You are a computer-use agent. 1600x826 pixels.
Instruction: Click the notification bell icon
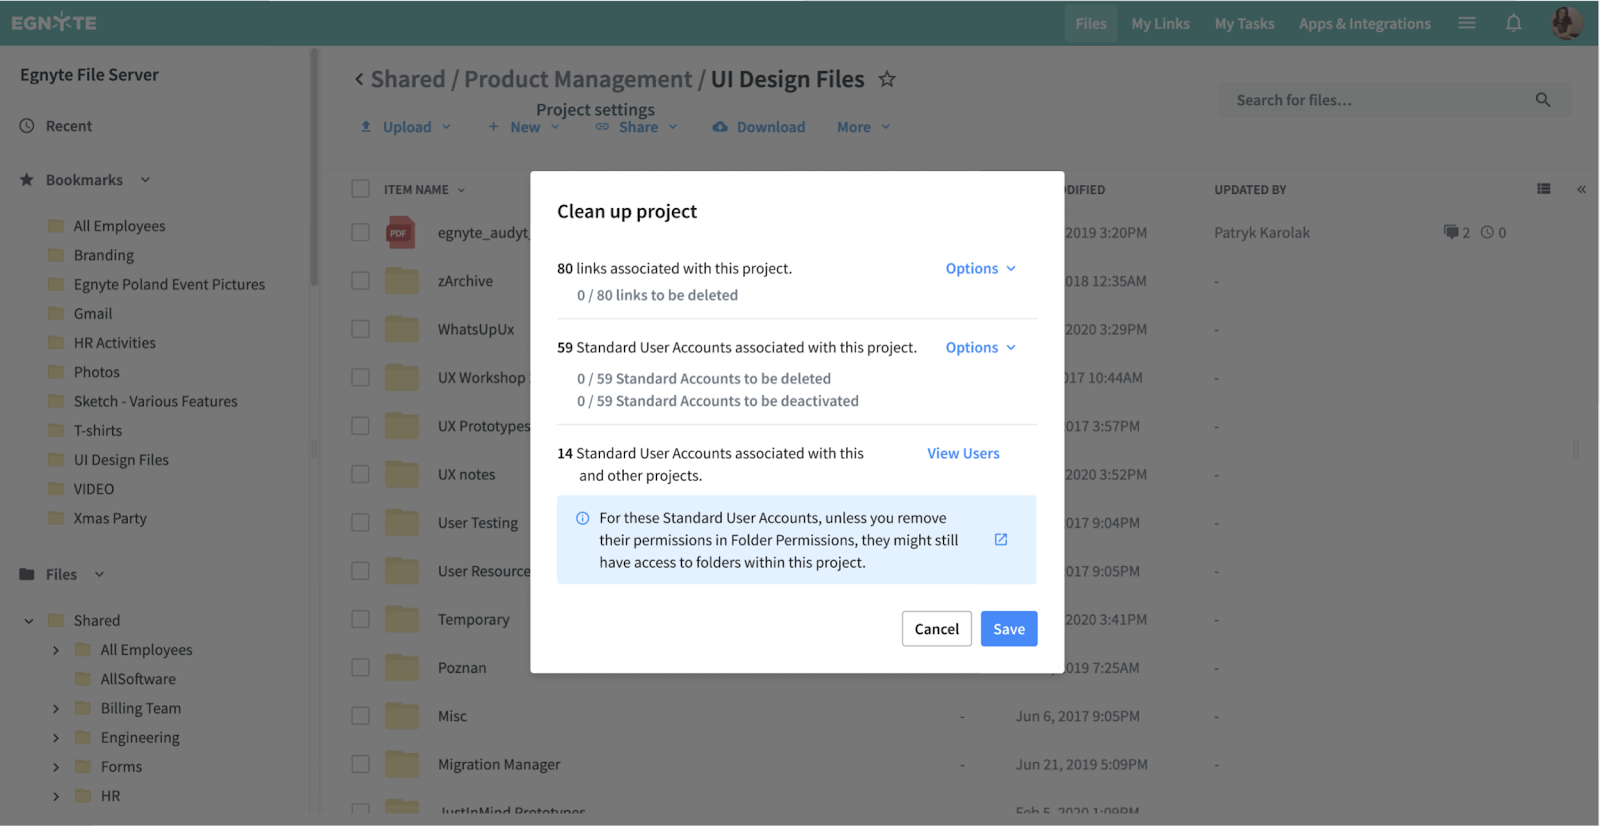point(1513,23)
